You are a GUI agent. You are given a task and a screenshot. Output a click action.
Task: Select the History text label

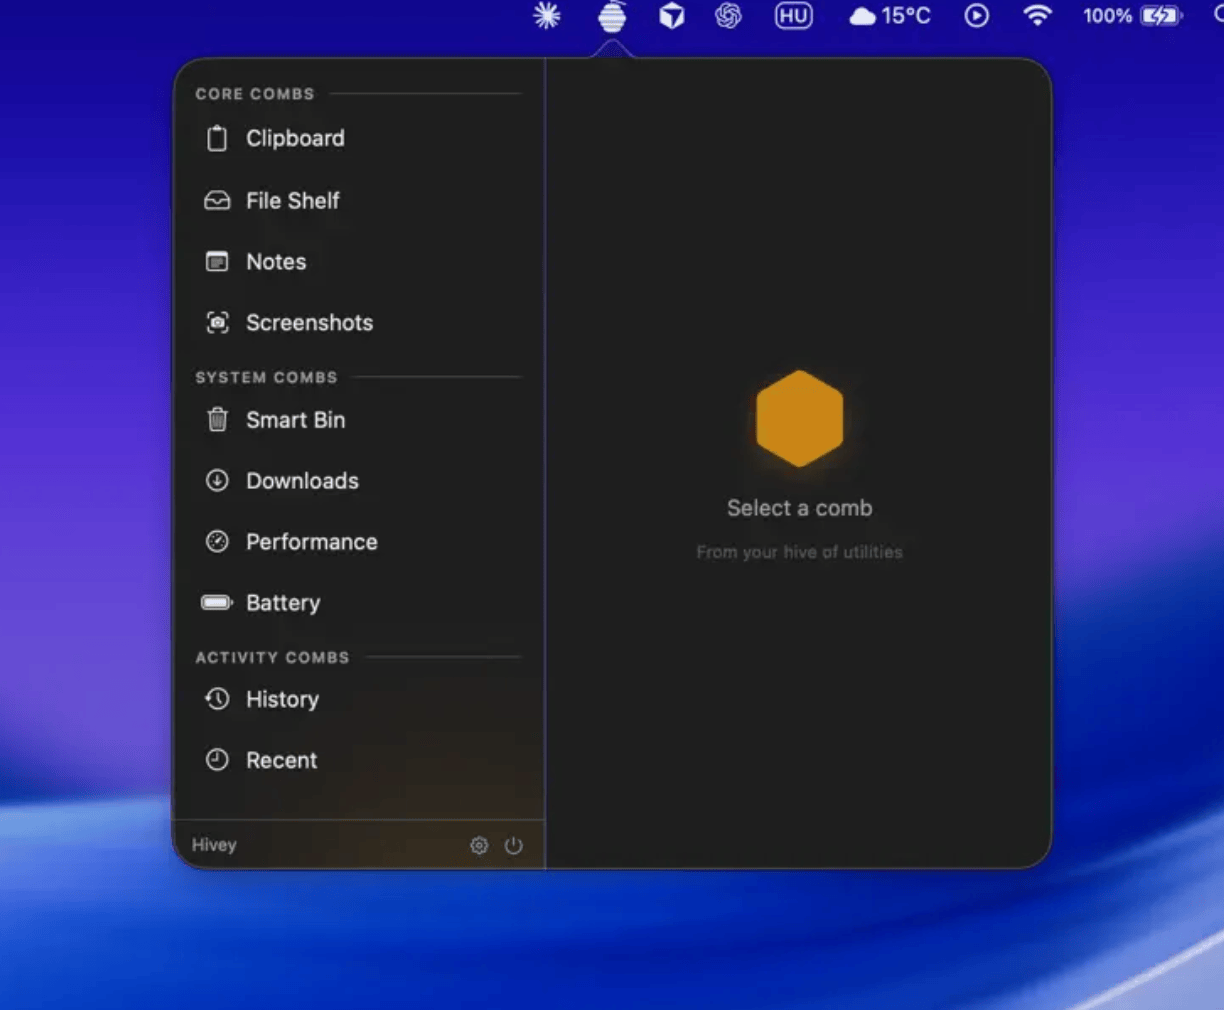pos(282,699)
